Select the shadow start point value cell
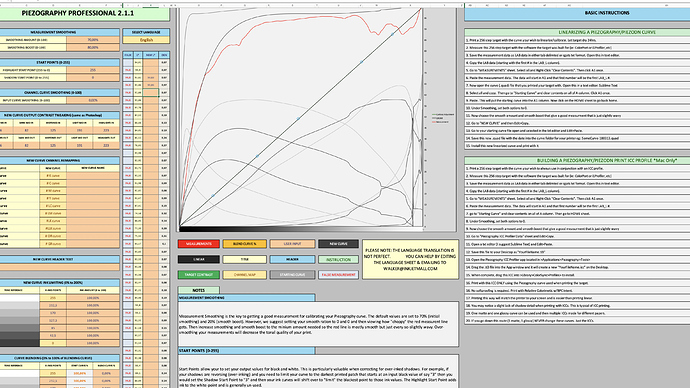 tap(93, 77)
